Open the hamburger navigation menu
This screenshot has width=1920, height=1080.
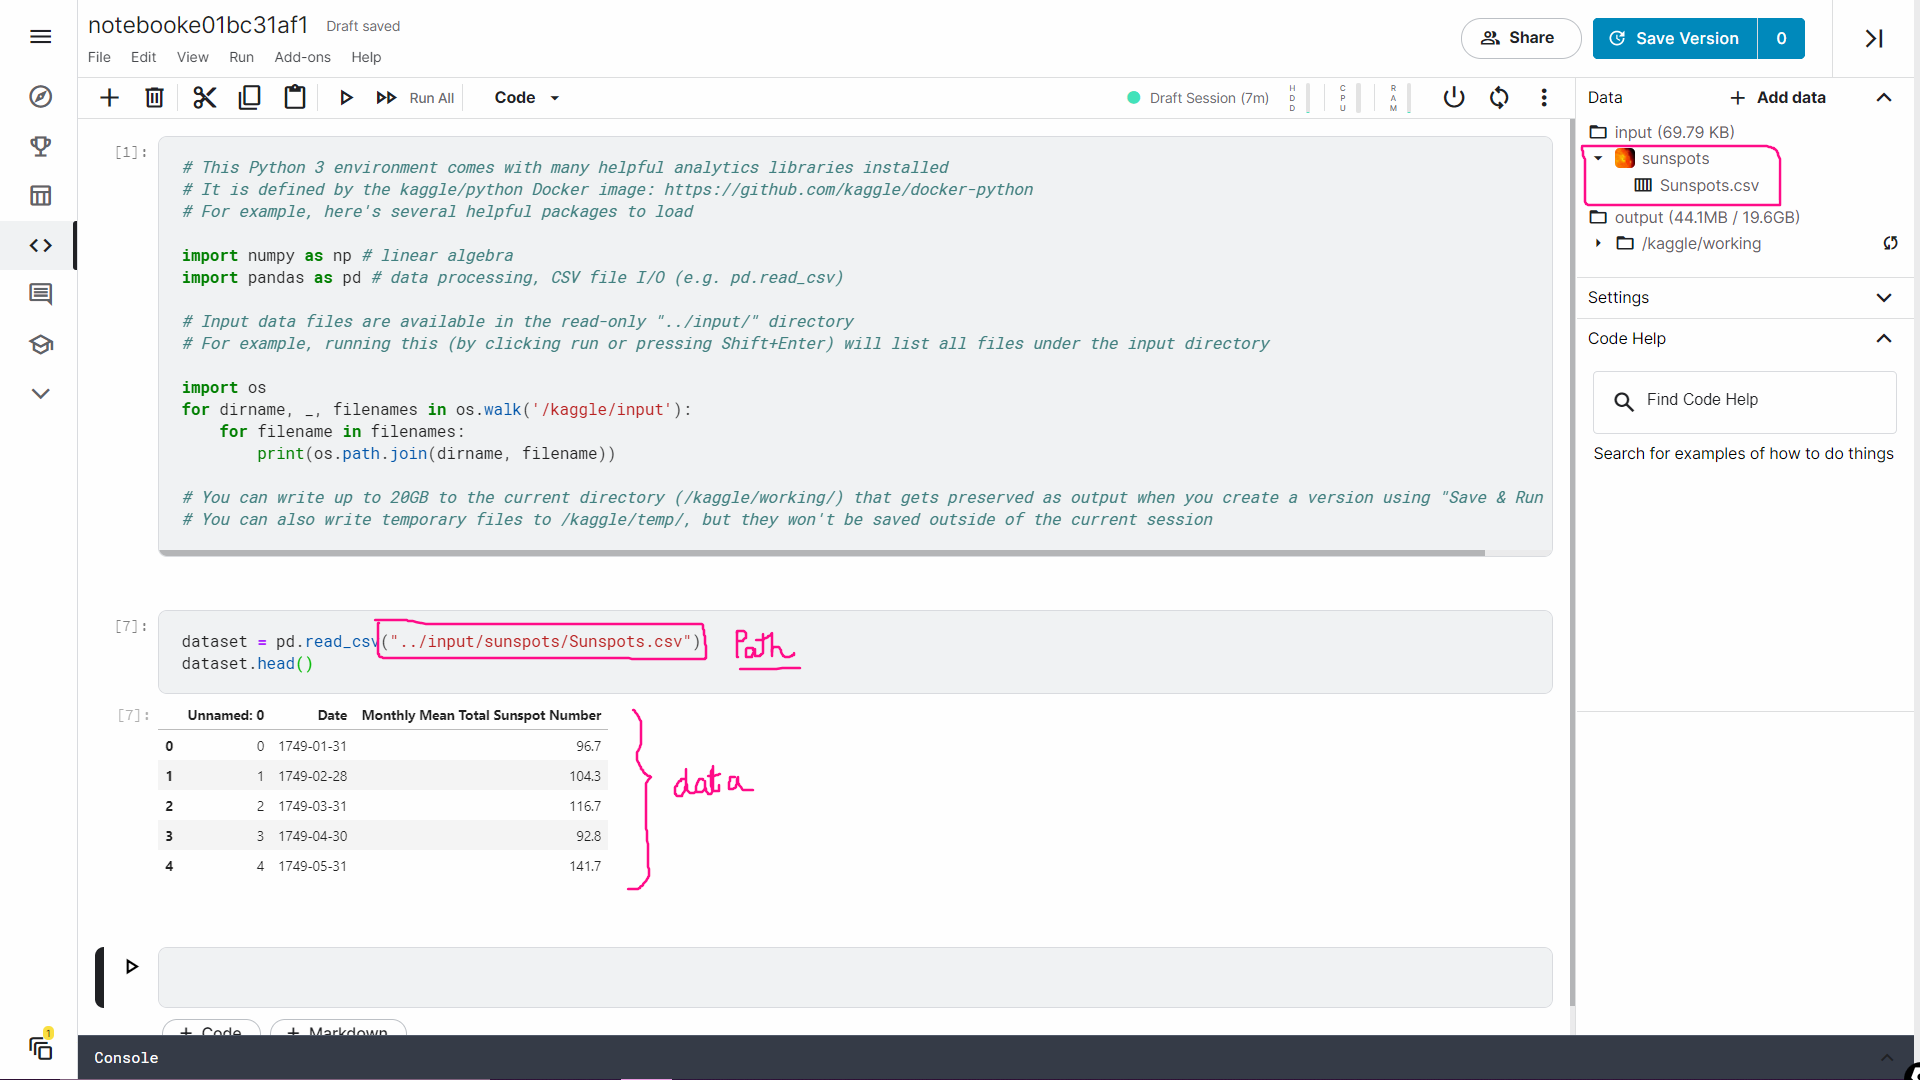pyautogui.click(x=40, y=37)
